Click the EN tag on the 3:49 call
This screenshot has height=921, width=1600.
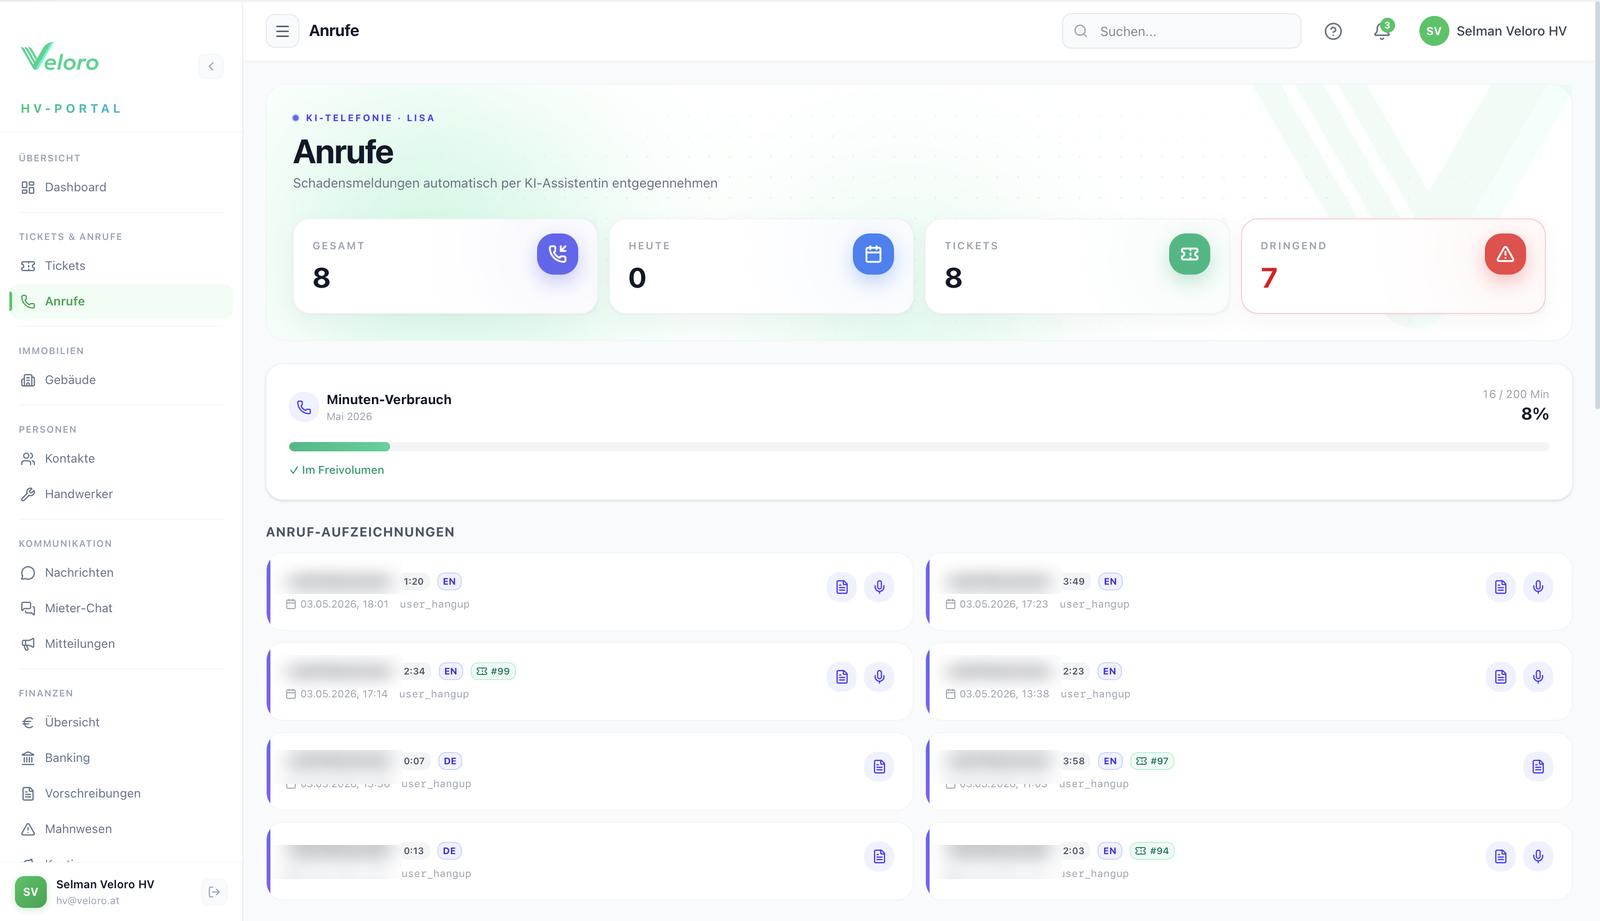point(1110,581)
